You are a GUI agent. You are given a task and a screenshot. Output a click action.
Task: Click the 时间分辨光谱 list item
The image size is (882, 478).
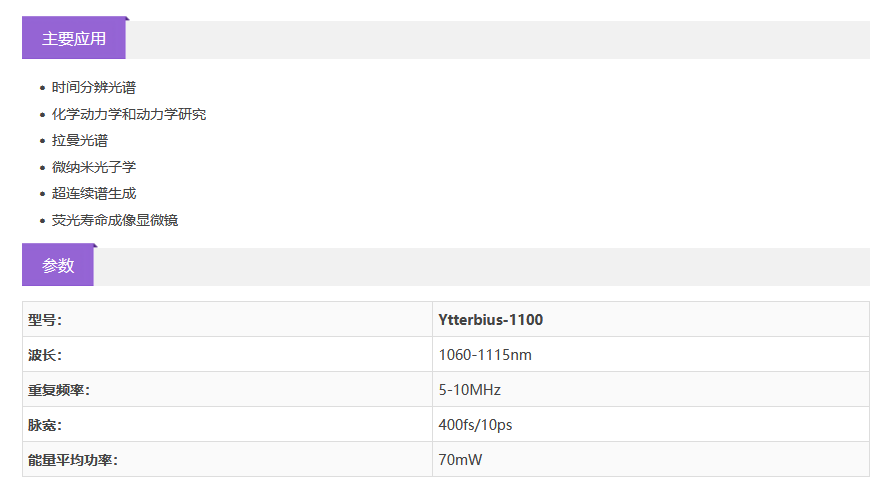pyautogui.click(x=94, y=88)
